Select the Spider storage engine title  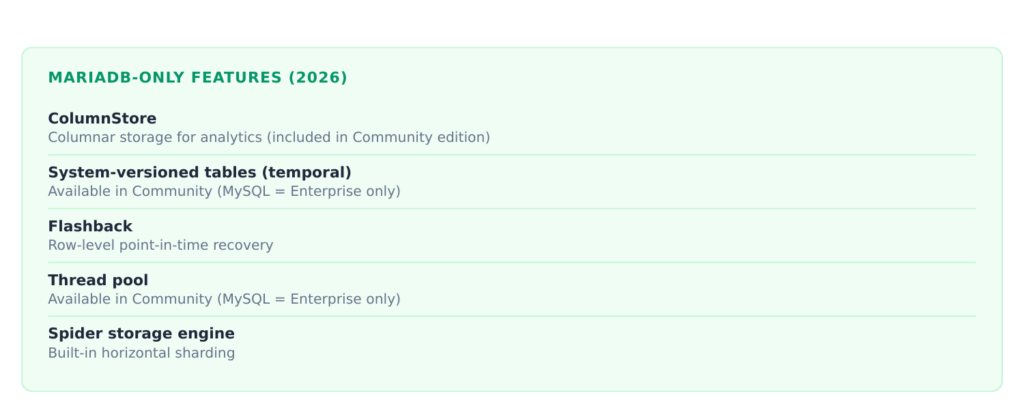141,334
